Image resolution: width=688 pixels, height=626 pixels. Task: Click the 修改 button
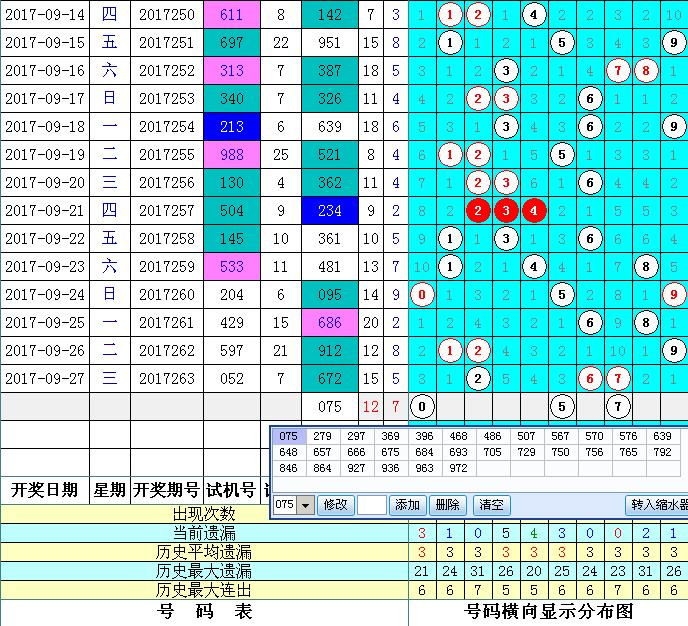pos(336,505)
